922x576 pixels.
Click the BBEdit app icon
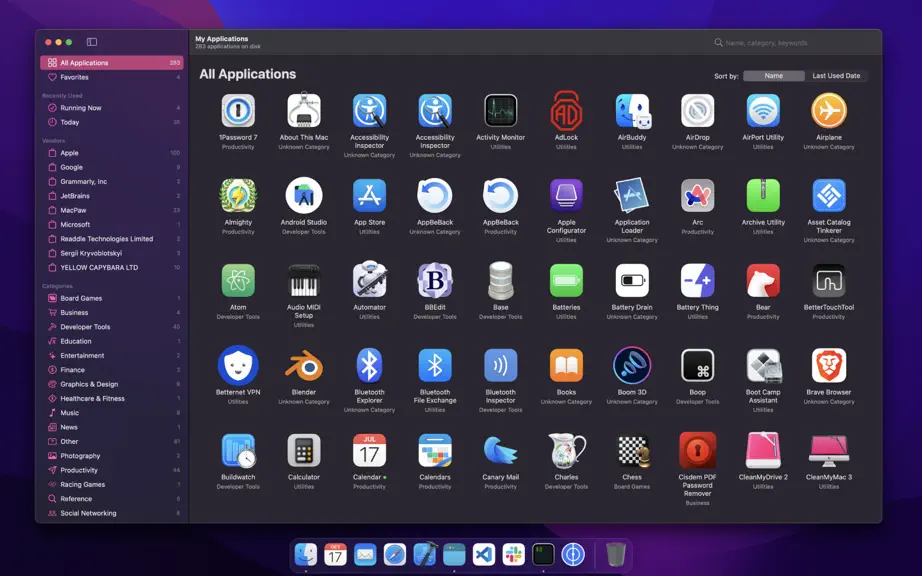[x=435, y=280]
